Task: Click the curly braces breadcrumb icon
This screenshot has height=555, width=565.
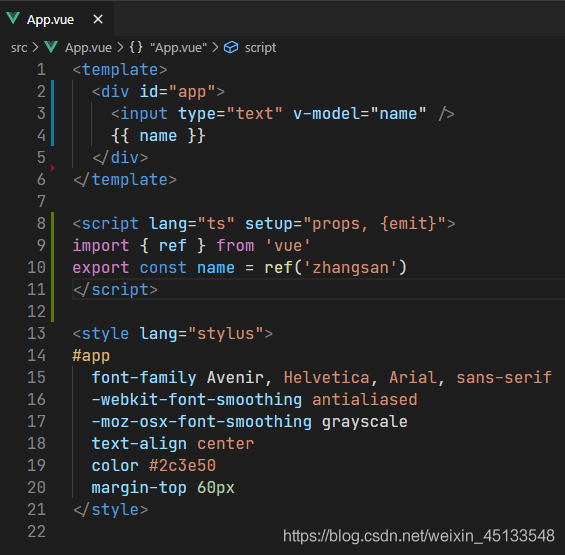Action: click(x=136, y=47)
